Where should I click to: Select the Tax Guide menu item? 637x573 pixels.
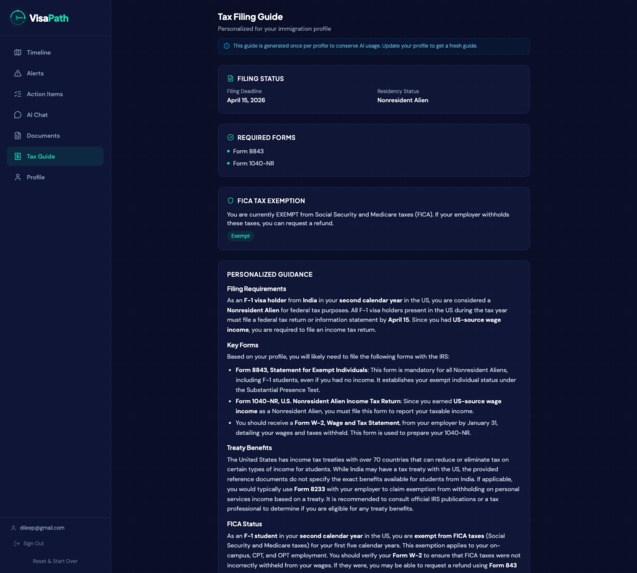[x=55, y=156]
